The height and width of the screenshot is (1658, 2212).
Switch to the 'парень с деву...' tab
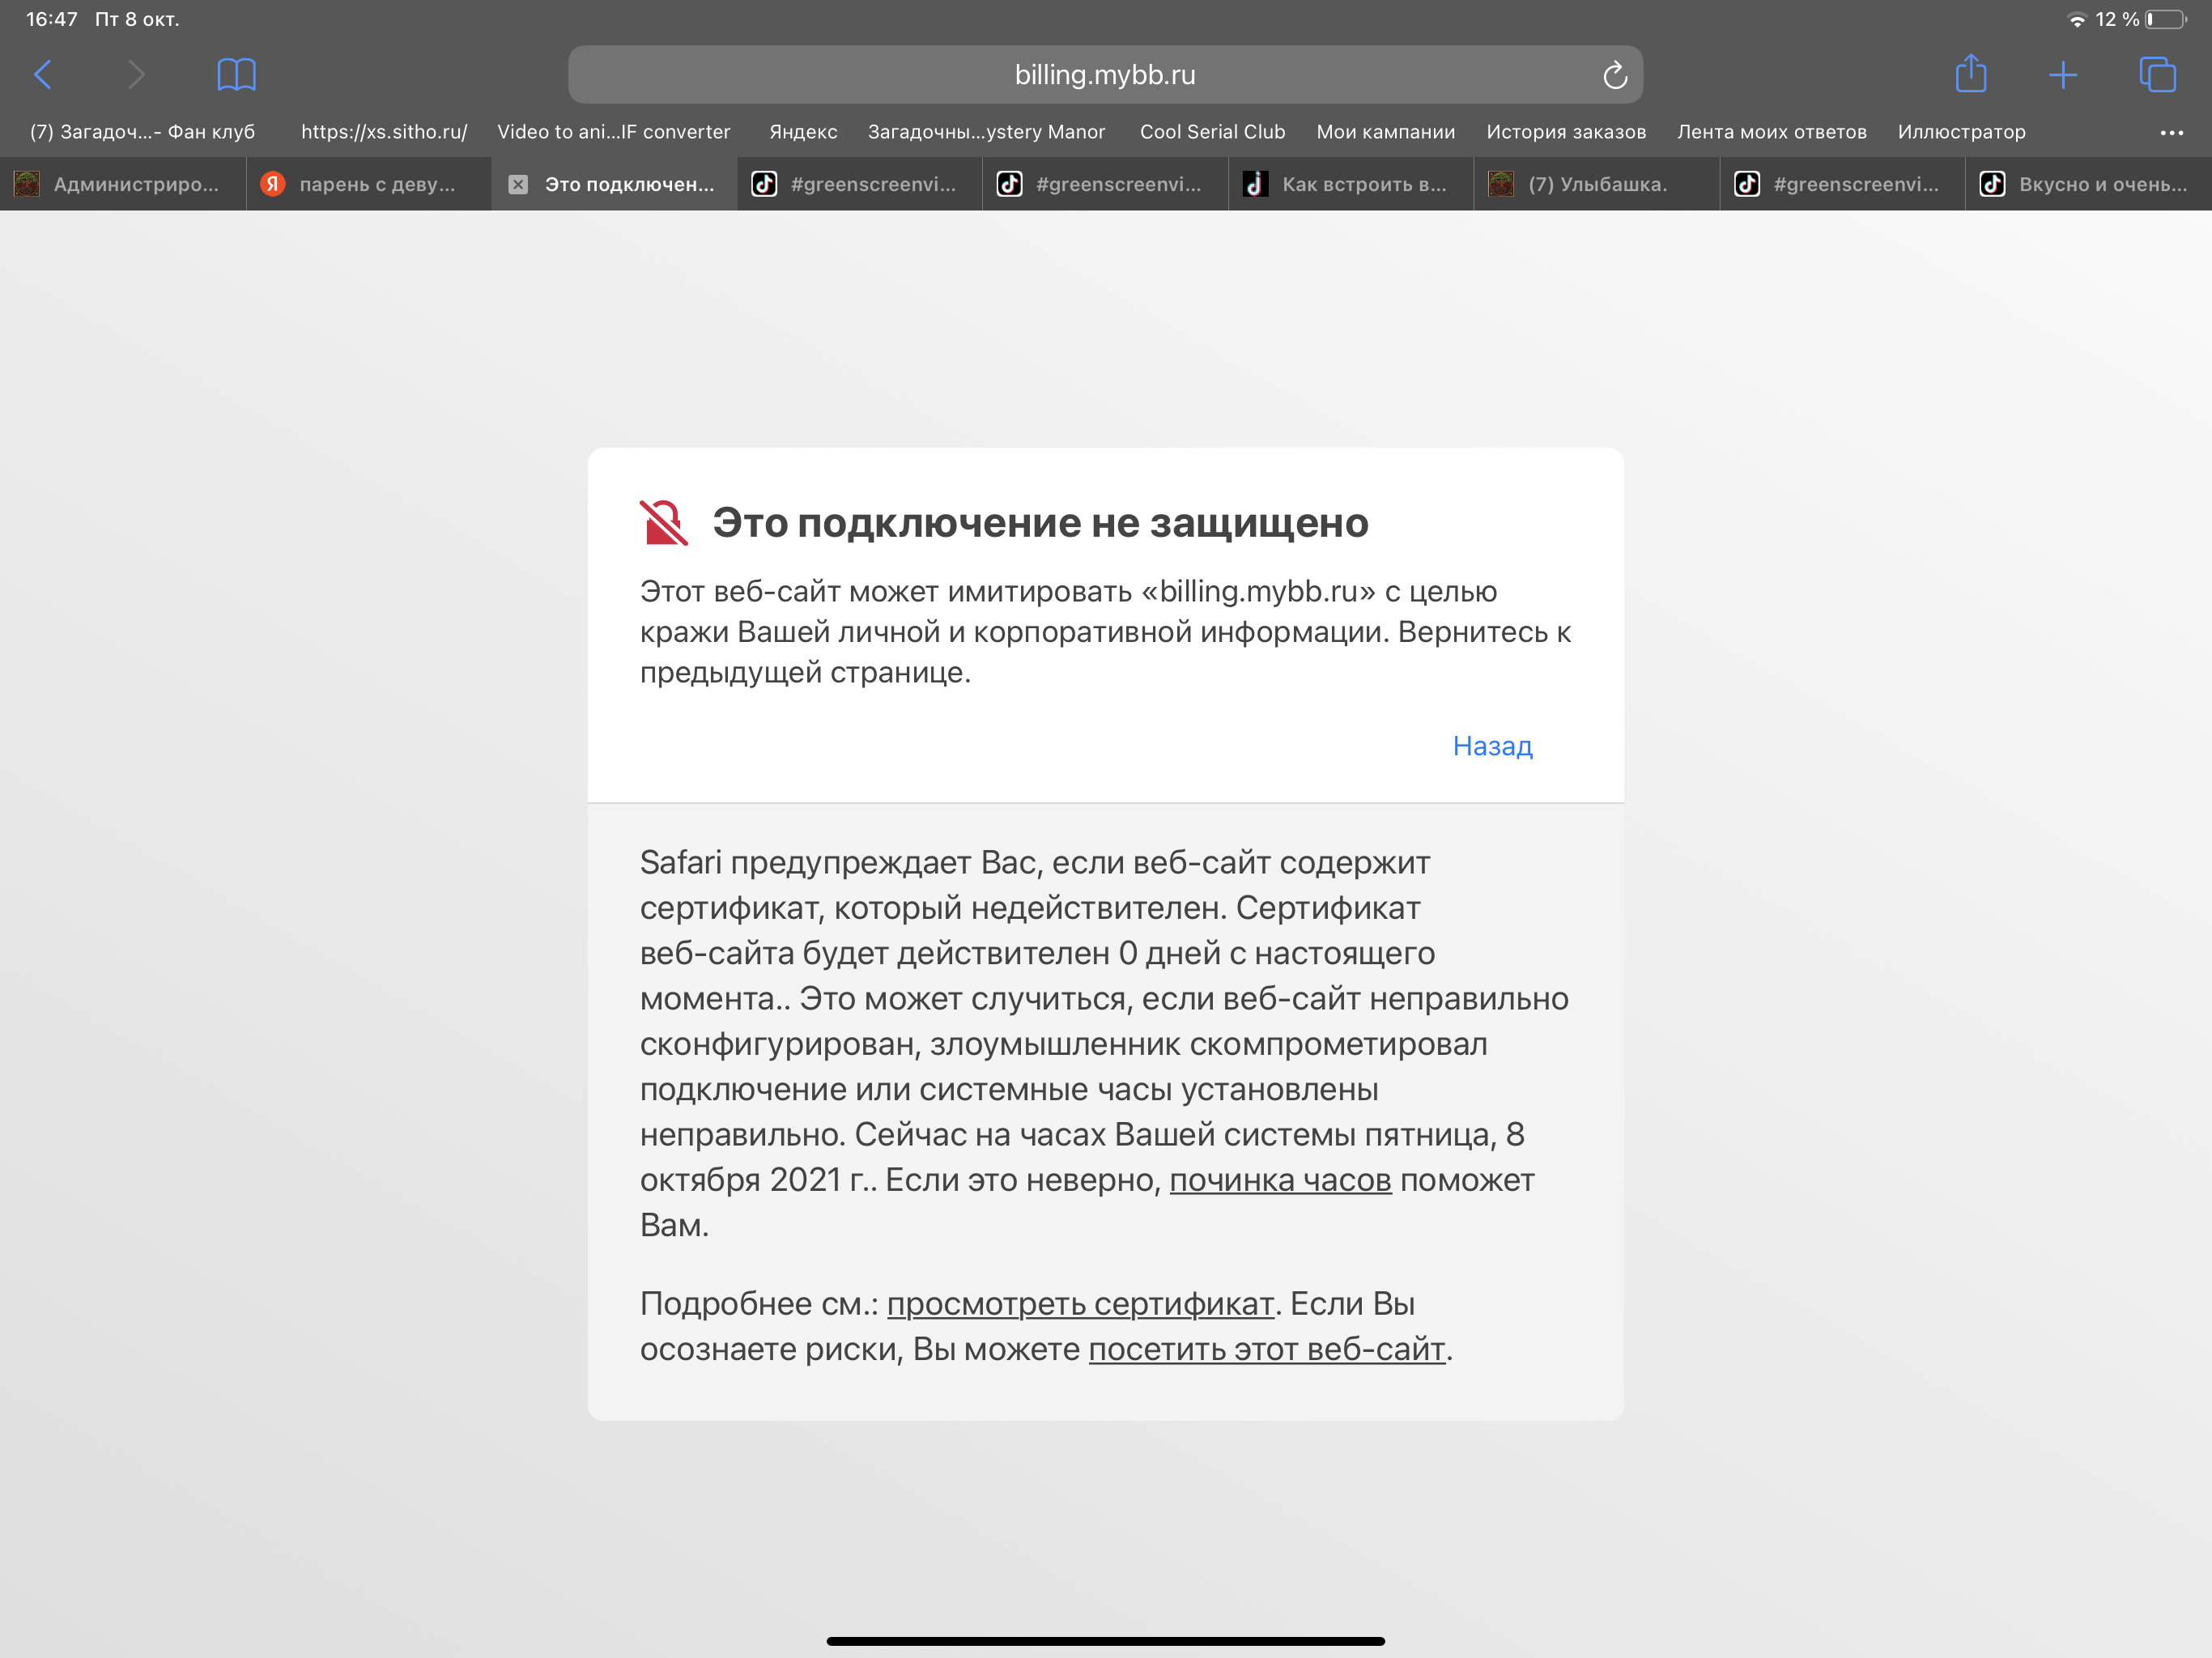(369, 184)
